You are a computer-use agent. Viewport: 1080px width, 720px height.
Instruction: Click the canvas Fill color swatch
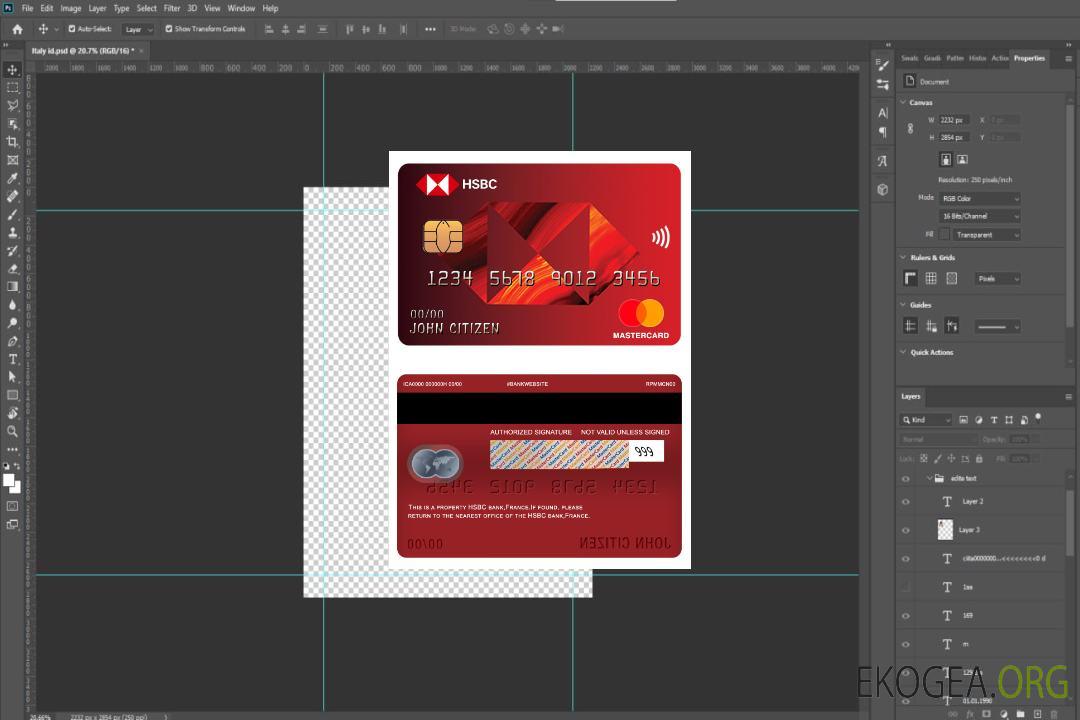[x=945, y=235]
